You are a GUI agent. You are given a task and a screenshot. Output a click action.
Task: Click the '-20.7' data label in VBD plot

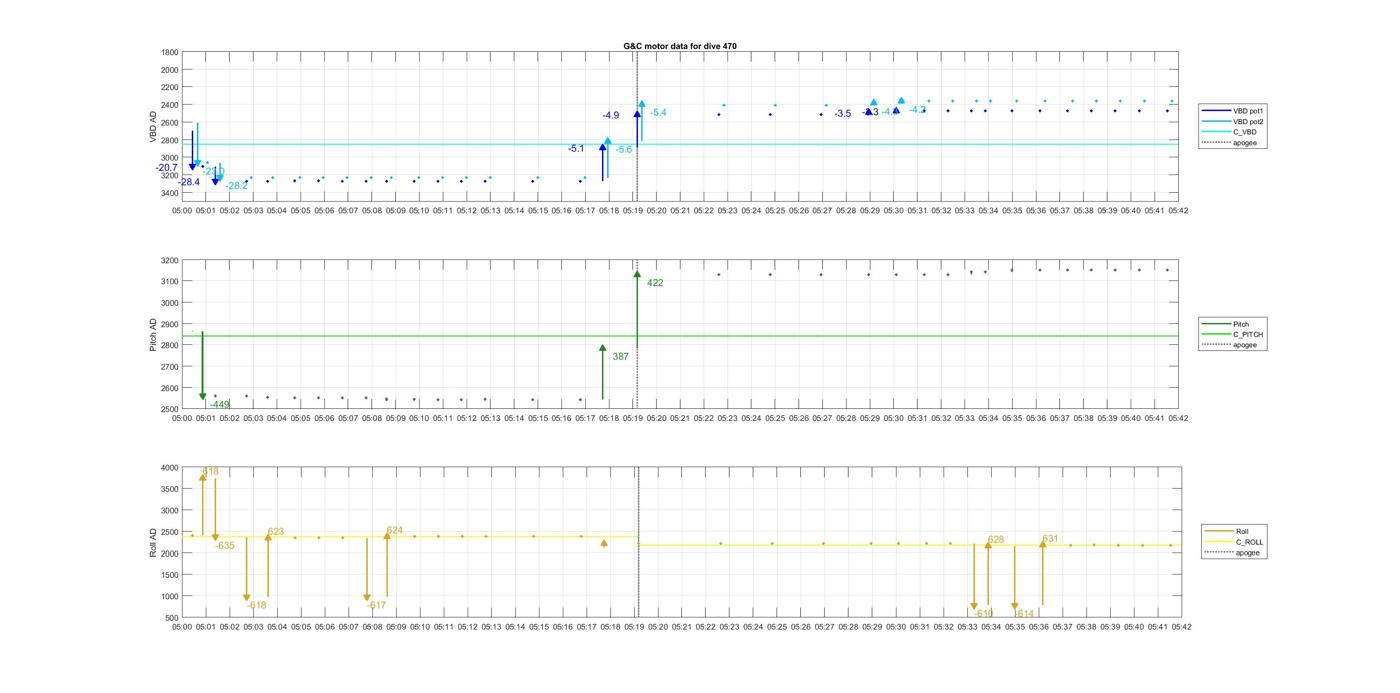(167, 168)
